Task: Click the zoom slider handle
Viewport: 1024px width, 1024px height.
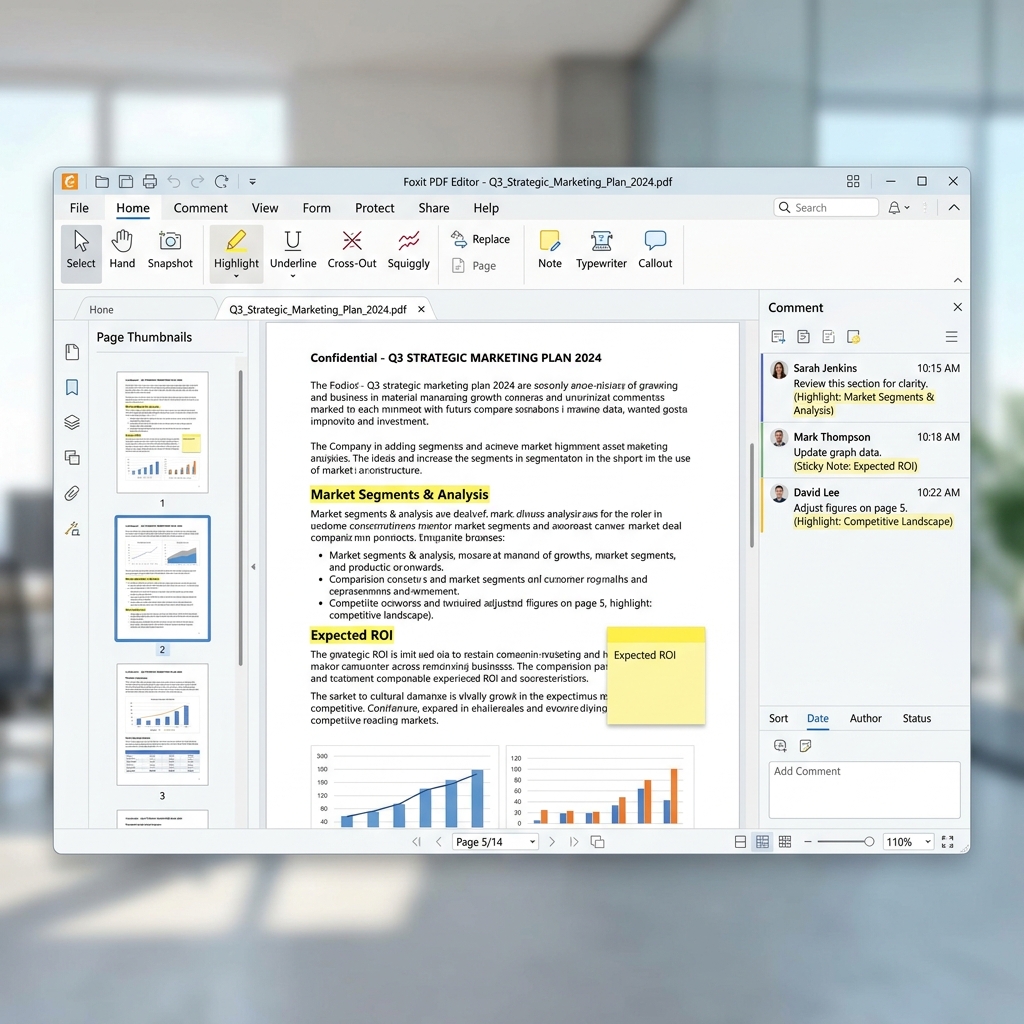Action: [869, 842]
